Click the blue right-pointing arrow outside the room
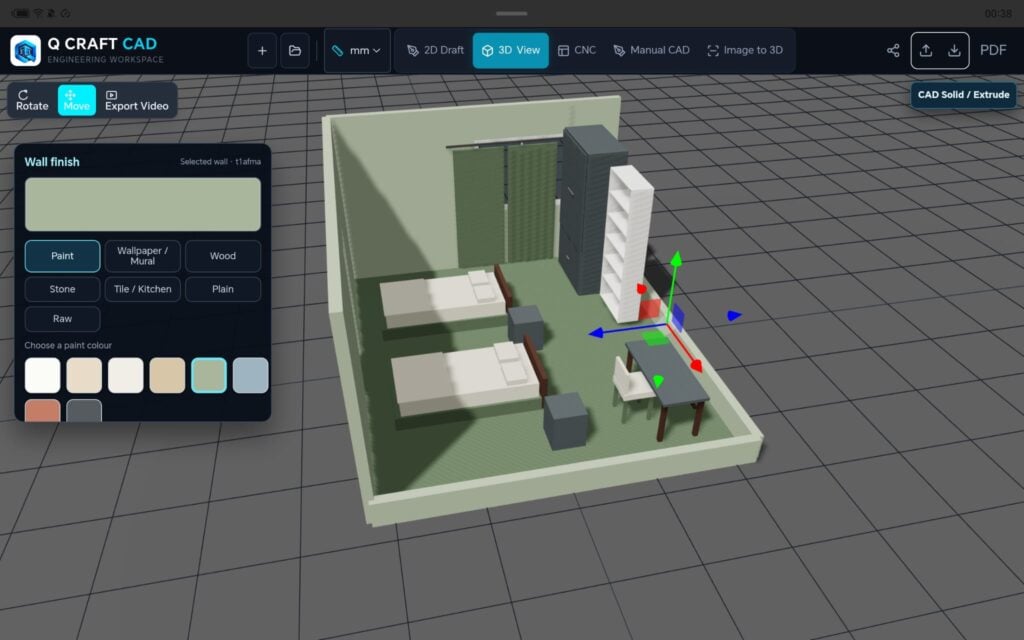The height and width of the screenshot is (640, 1024). 734,316
